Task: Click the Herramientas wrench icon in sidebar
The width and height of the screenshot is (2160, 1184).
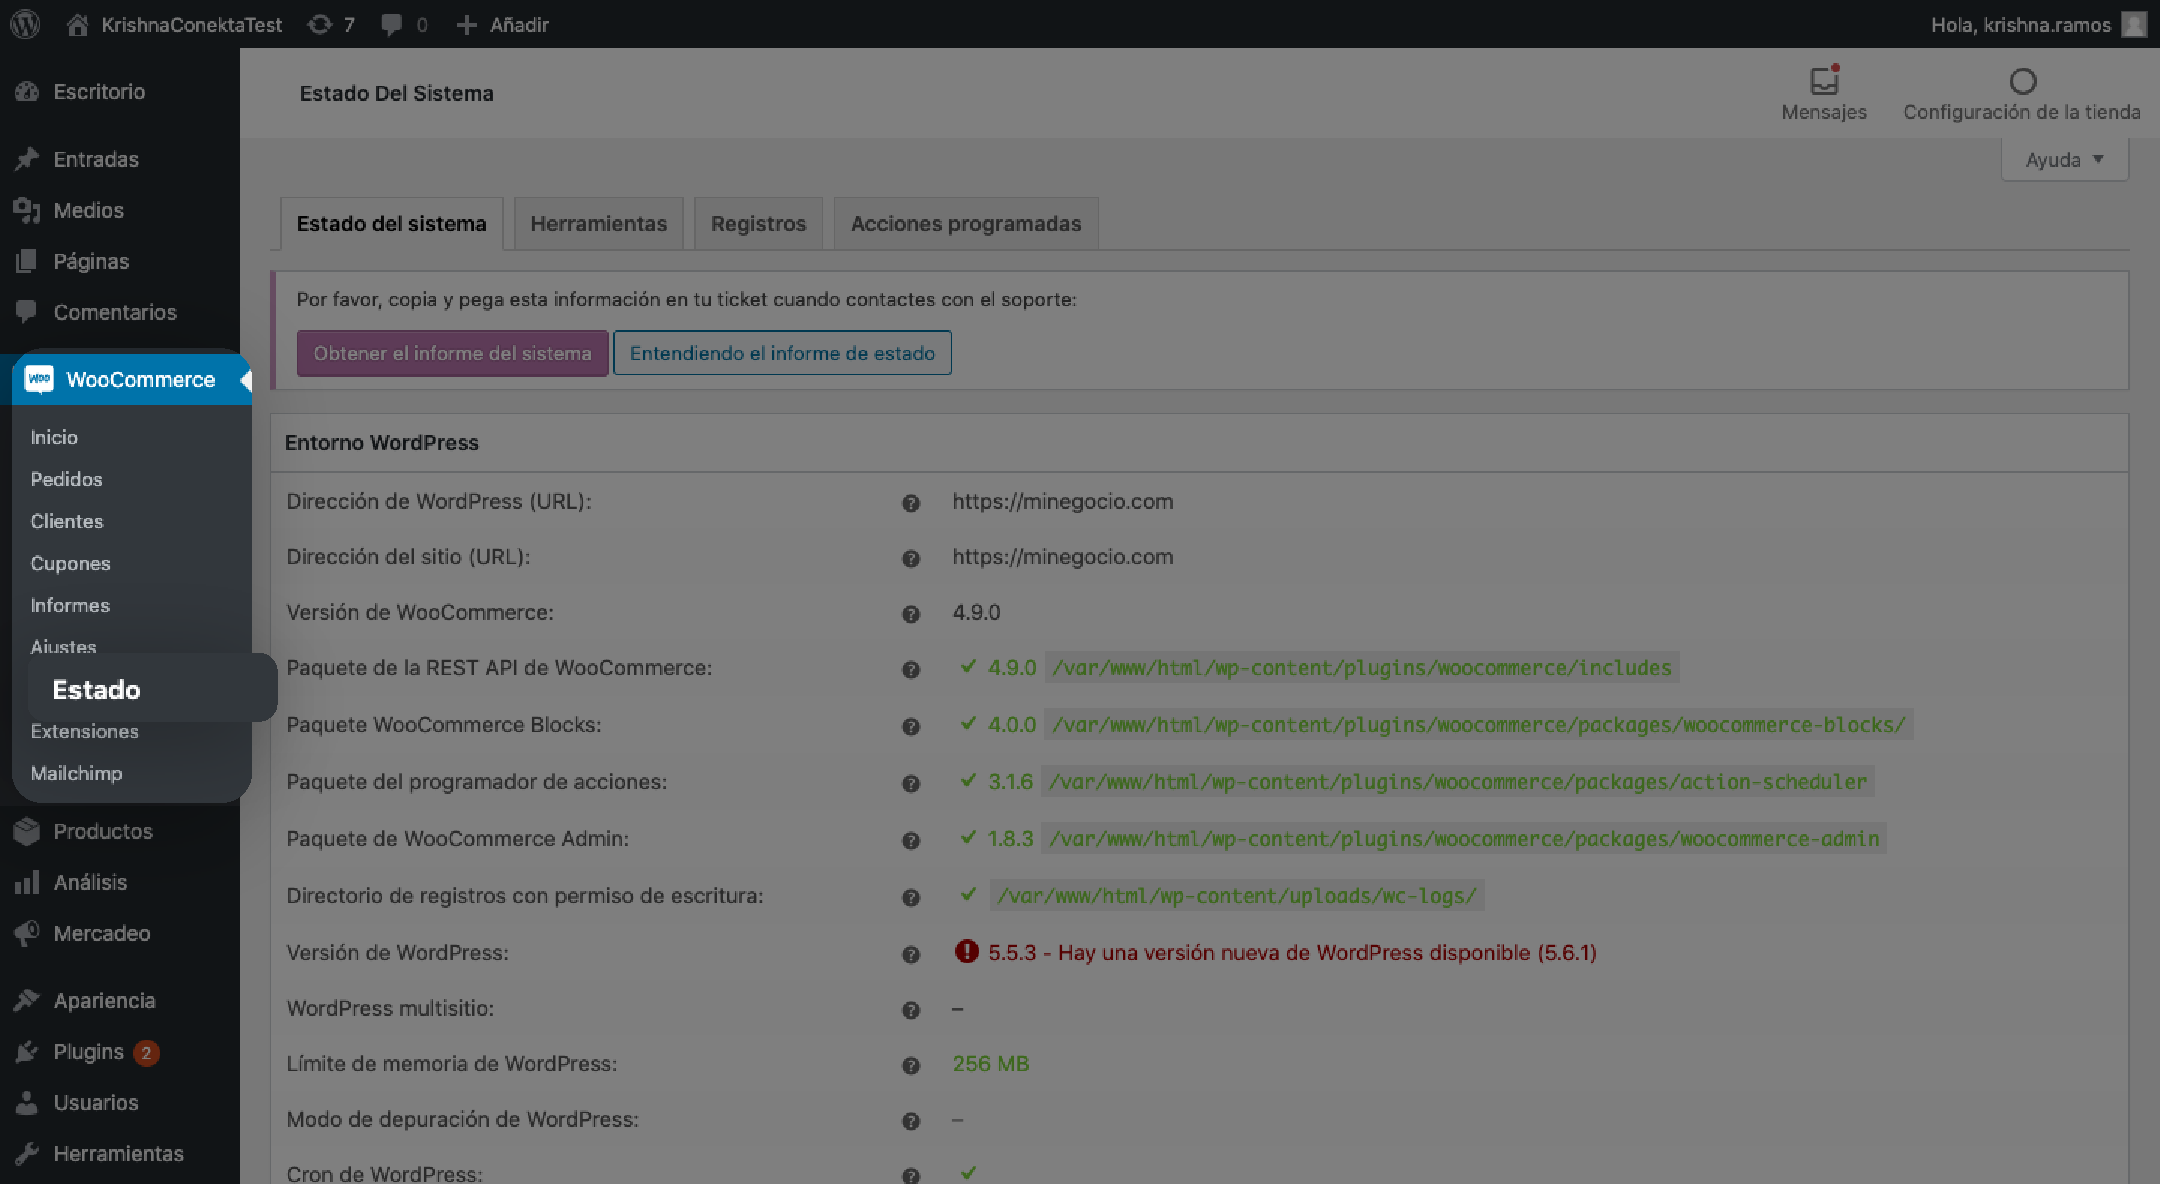Action: [x=27, y=1153]
